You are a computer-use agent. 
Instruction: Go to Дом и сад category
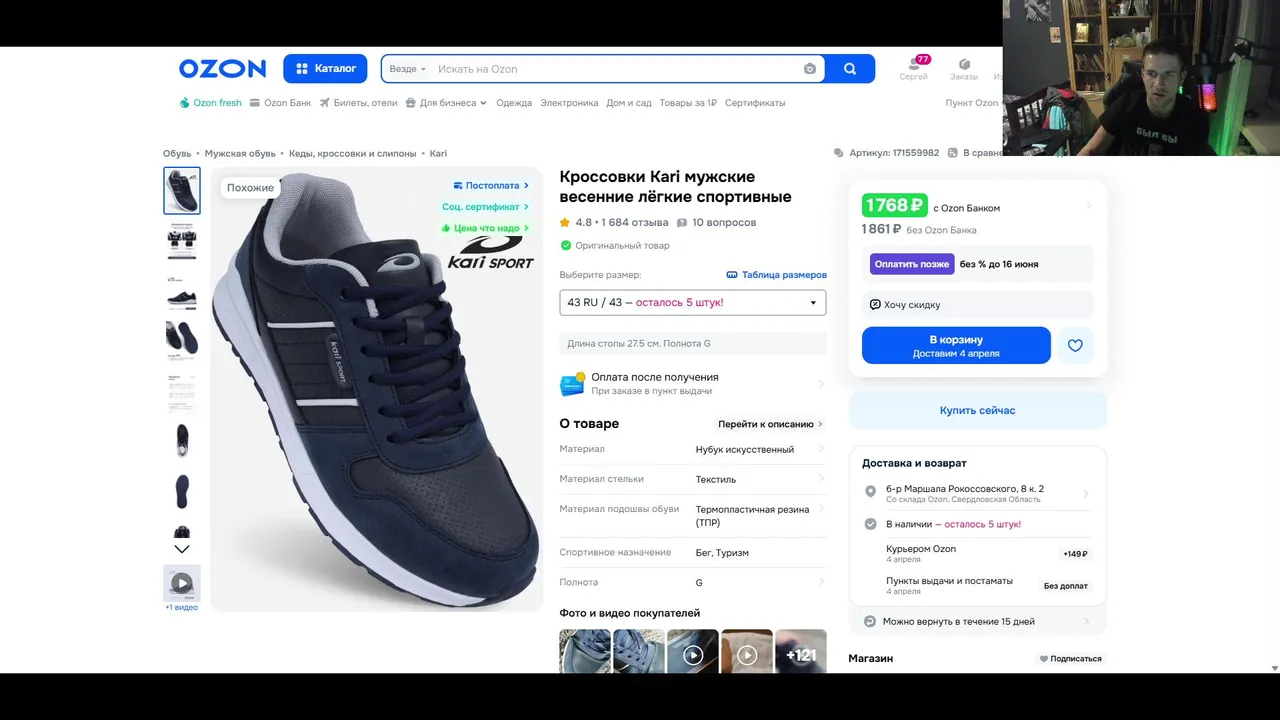pyautogui.click(x=629, y=103)
